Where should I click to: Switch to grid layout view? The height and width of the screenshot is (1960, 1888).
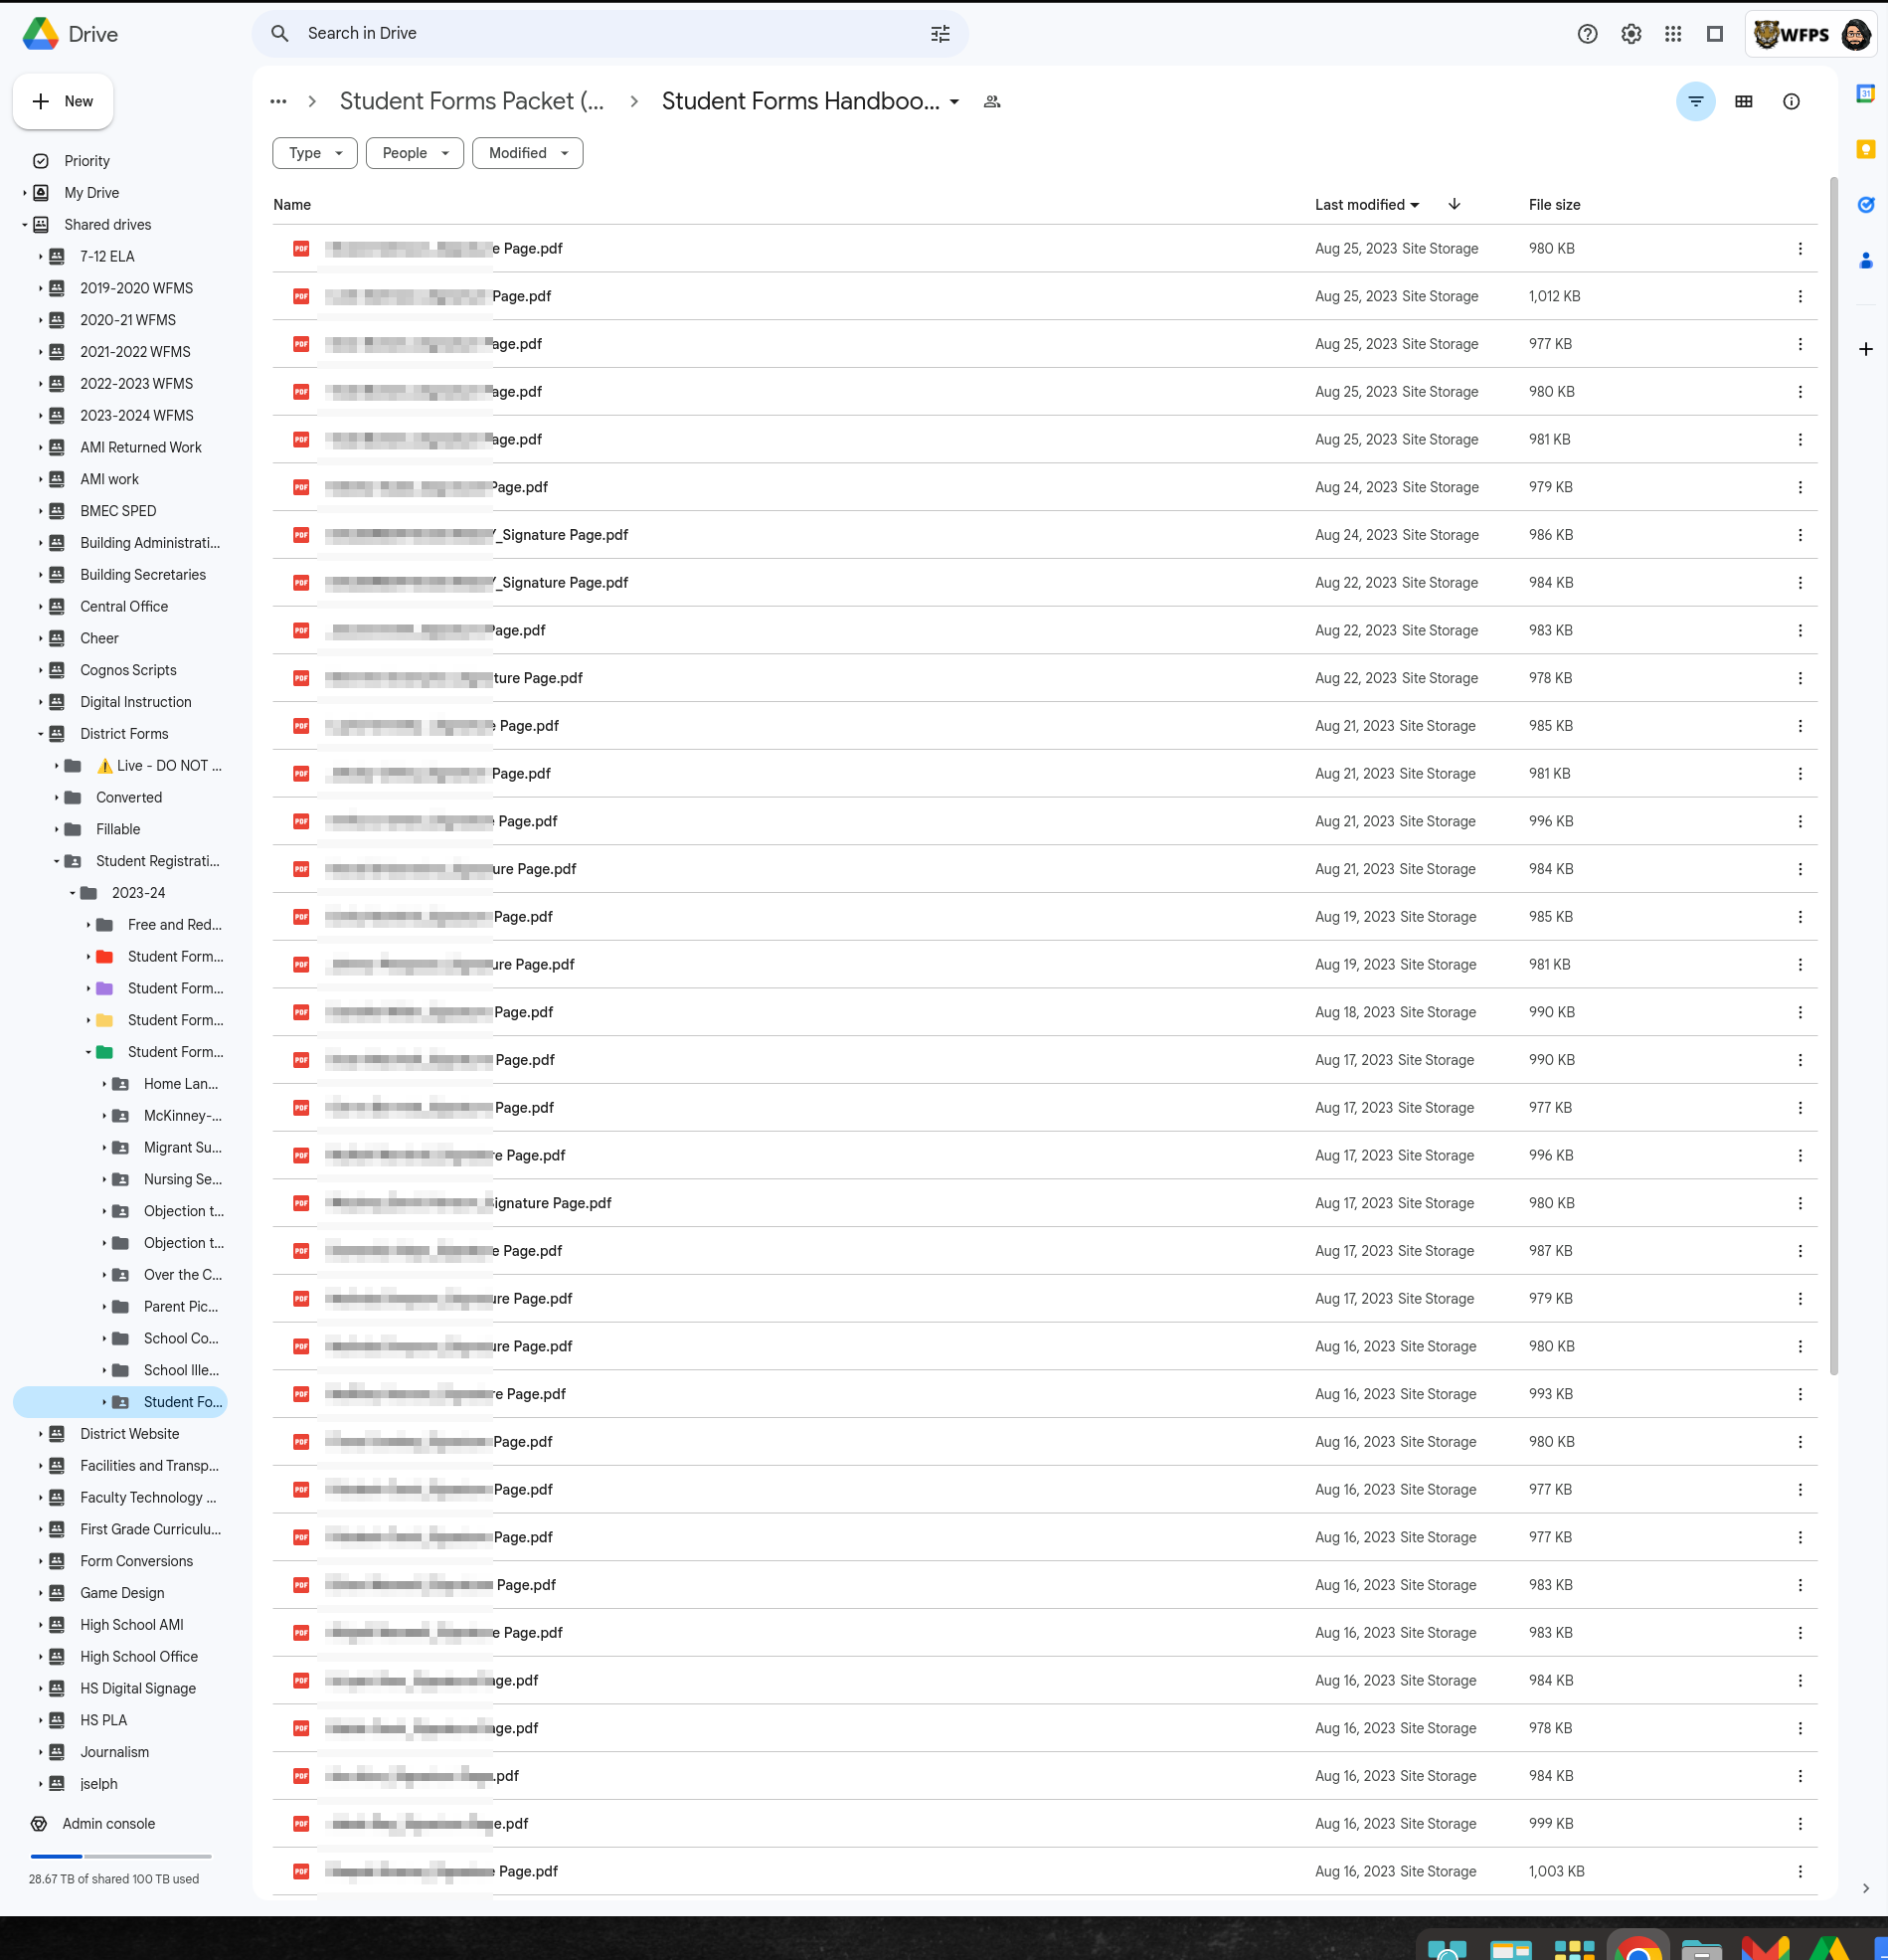(1743, 101)
